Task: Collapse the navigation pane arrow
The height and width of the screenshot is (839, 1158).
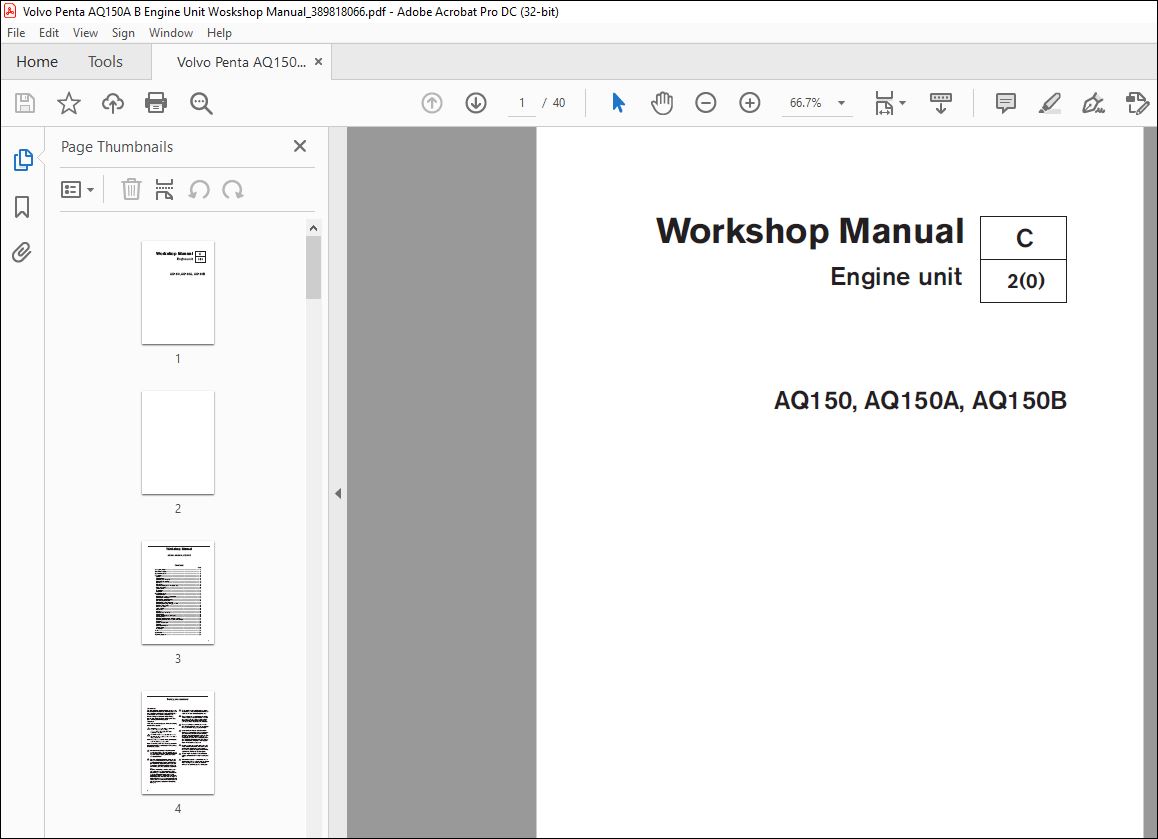Action: (338, 493)
